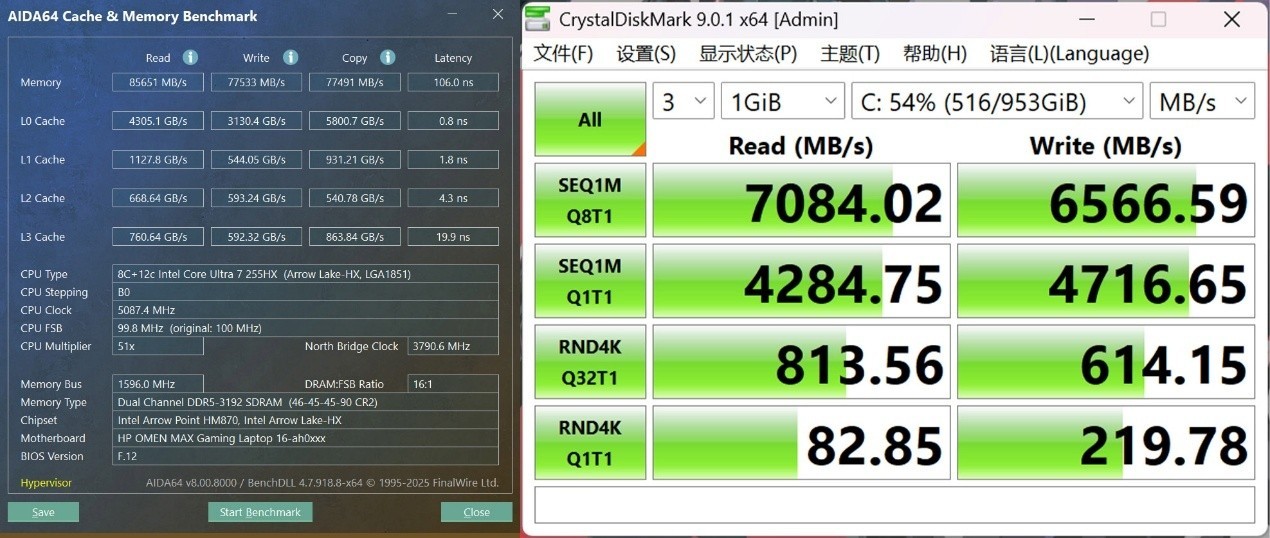
Task: Click the Chipset value Intel Arrow Point HM870
Action: tap(306, 420)
